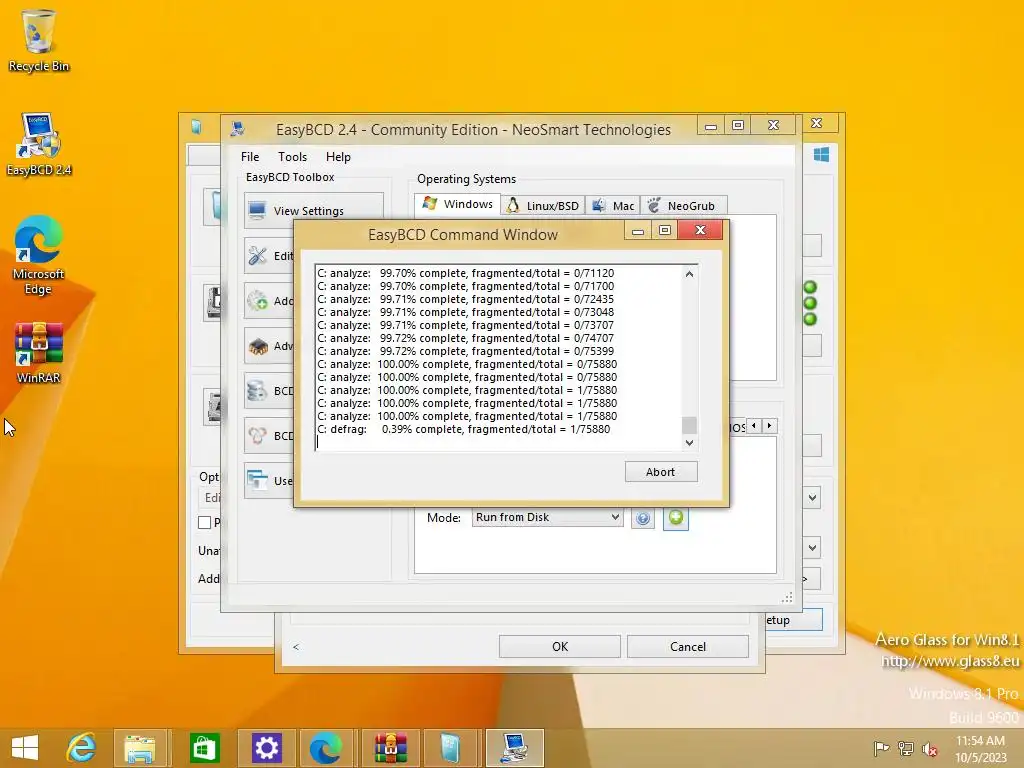Open the Recycle Bin desktop icon
This screenshot has height=768, width=1024.
[39, 40]
